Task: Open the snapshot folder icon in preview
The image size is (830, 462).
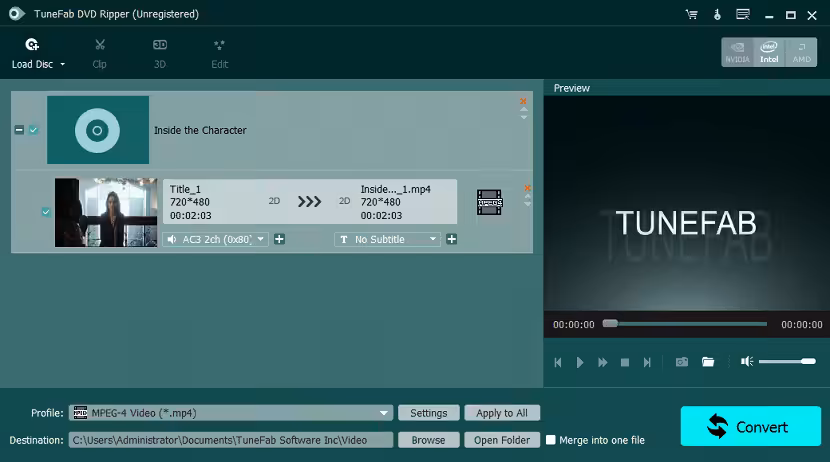Action: (x=708, y=362)
